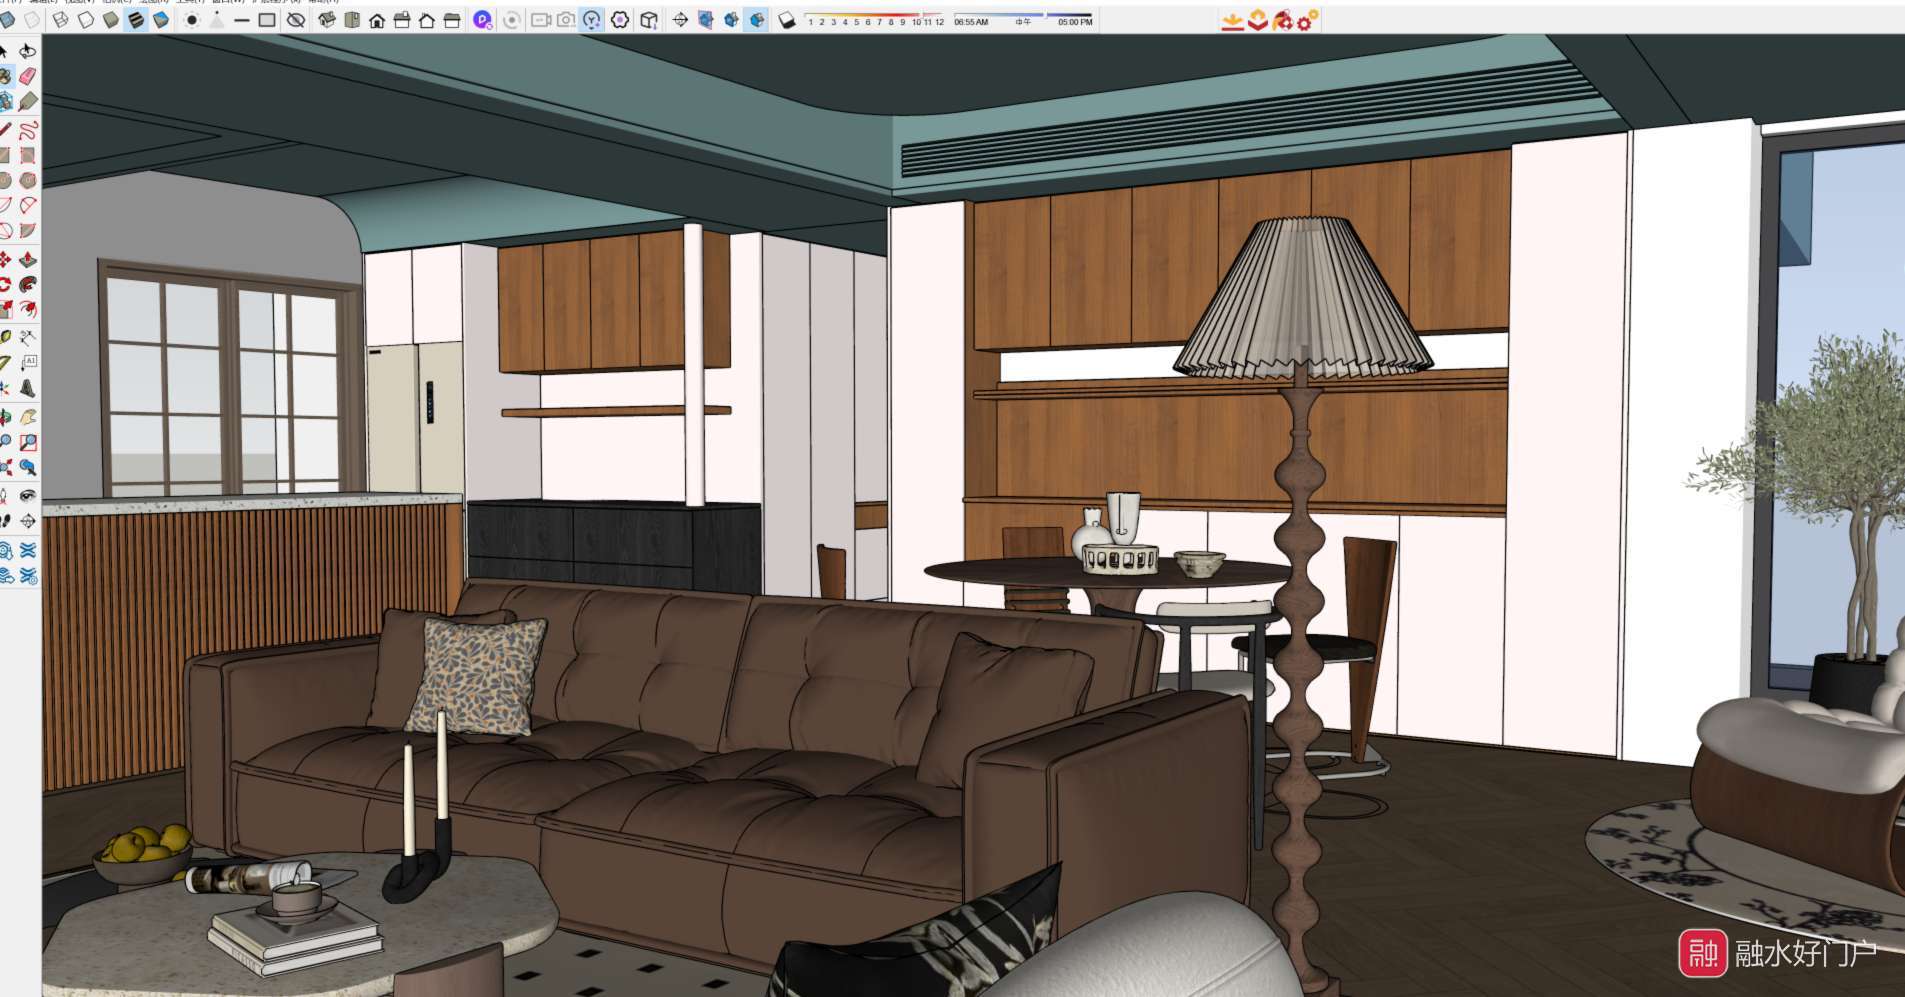Toggle Section Fill display
The height and width of the screenshot is (997, 1905).
pos(757,20)
